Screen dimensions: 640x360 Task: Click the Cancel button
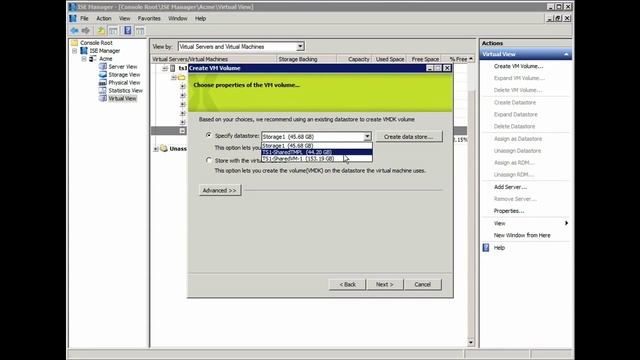[422, 284]
